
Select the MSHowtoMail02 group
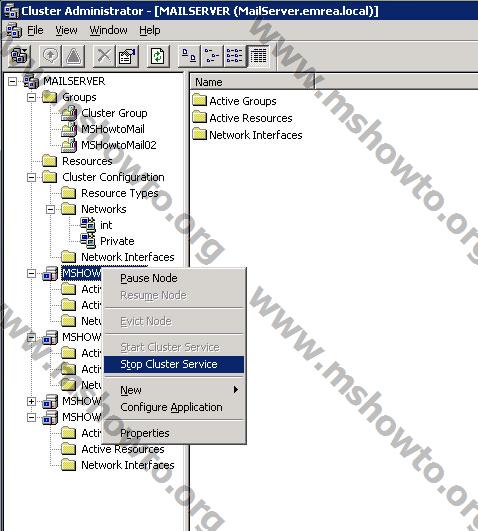(119, 145)
